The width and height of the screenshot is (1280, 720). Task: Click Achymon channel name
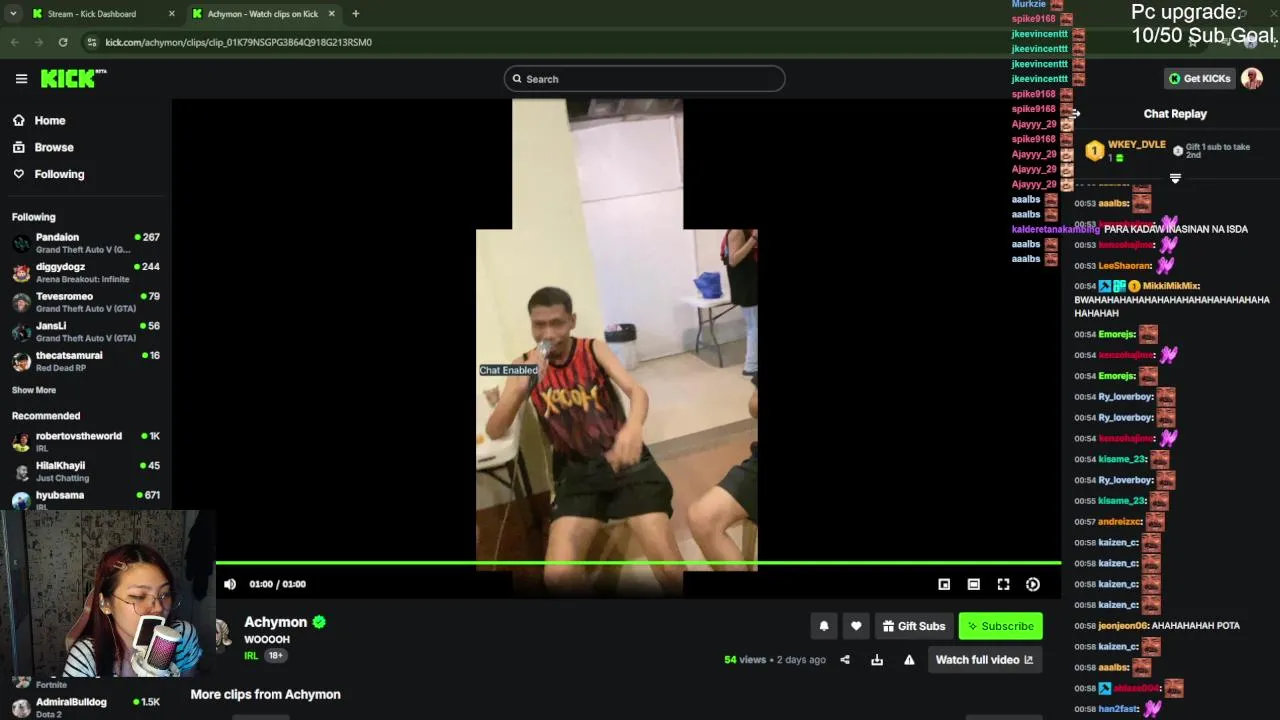pyautogui.click(x=275, y=622)
